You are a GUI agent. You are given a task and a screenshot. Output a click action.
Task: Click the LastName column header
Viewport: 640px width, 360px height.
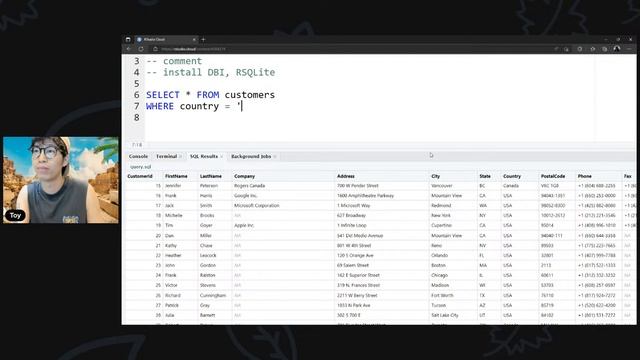click(x=211, y=176)
